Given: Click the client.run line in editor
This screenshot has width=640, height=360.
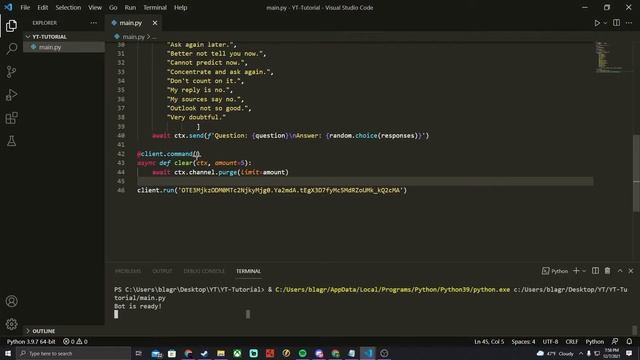Looking at the screenshot, I should [272, 190].
